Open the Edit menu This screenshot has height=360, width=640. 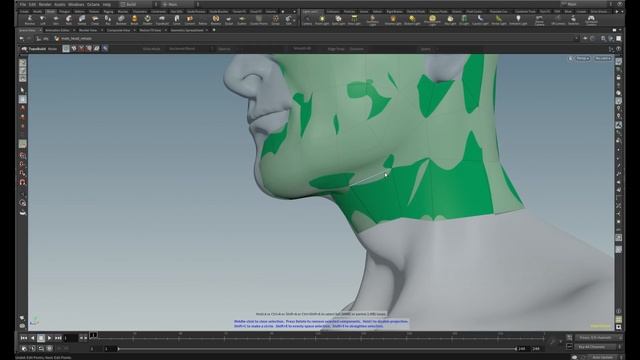tap(32, 4)
